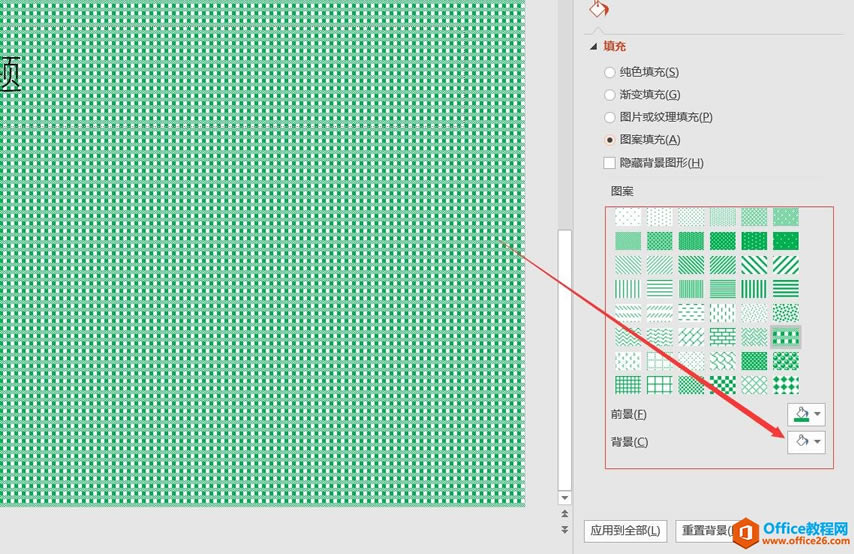Use the horizontal brick pattern
This screenshot has width=854, height=554.
(x=723, y=337)
